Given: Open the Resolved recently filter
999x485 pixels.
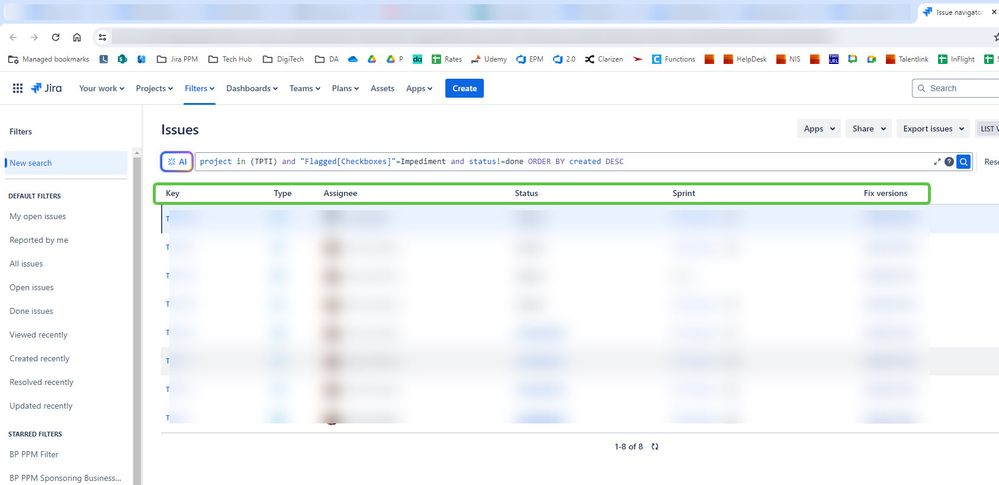Looking at the screenshot, I should (x=41, y=382).
